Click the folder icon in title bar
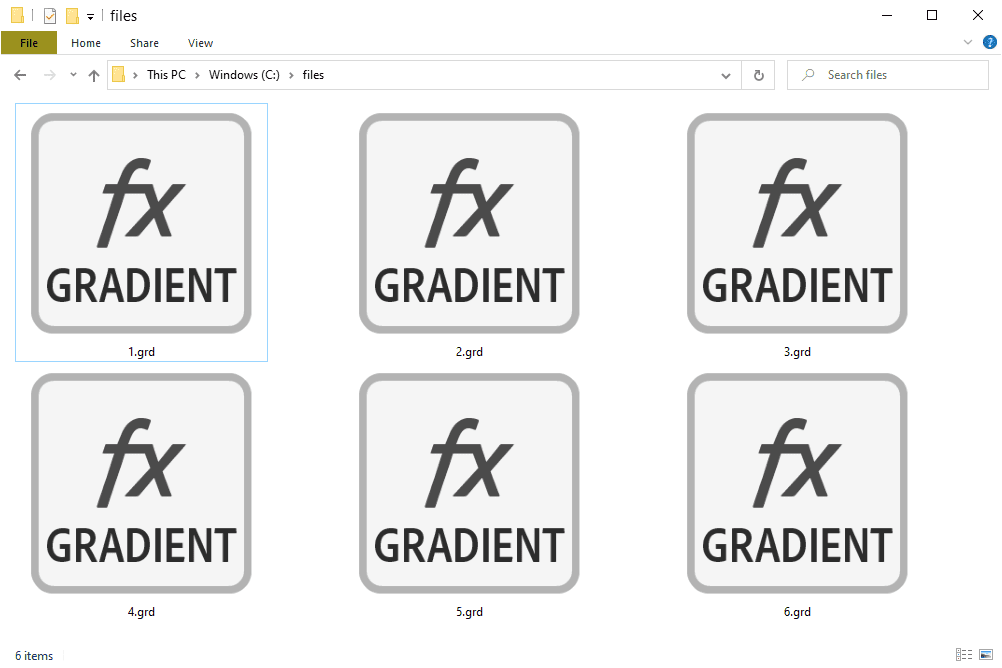 (x=17, y=15)
